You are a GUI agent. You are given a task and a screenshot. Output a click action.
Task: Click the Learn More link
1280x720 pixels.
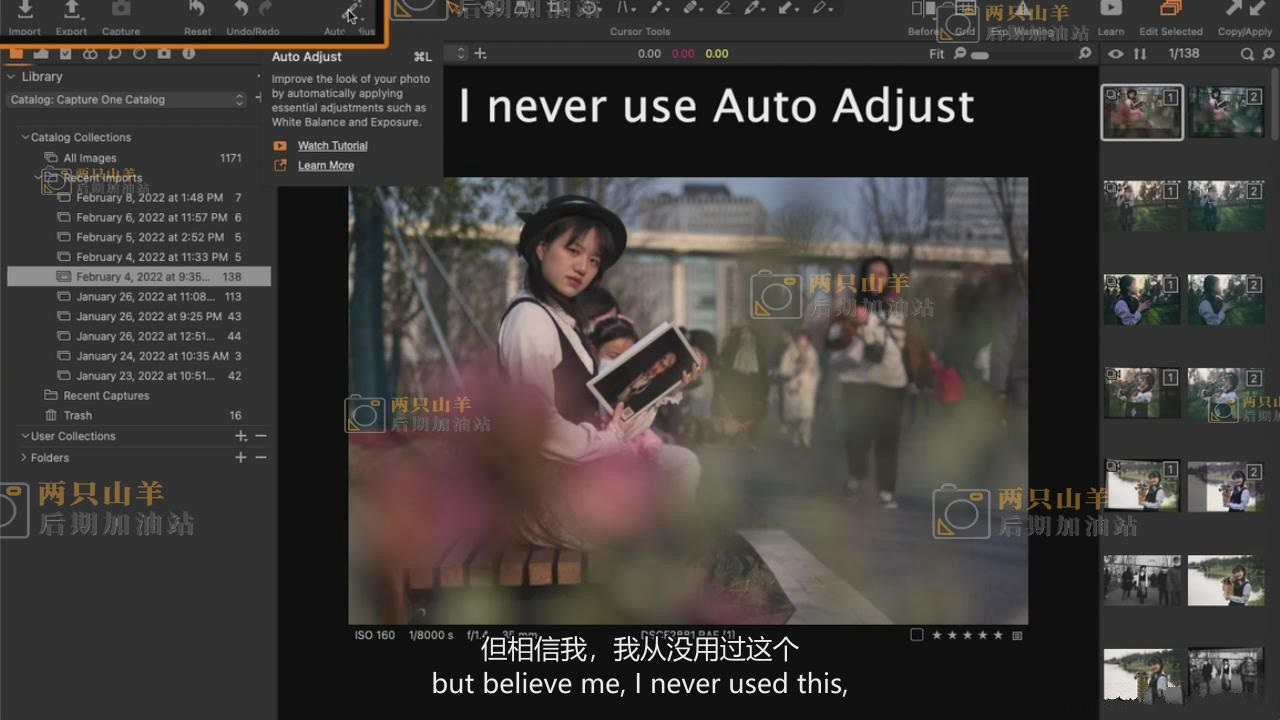(325, 166)
